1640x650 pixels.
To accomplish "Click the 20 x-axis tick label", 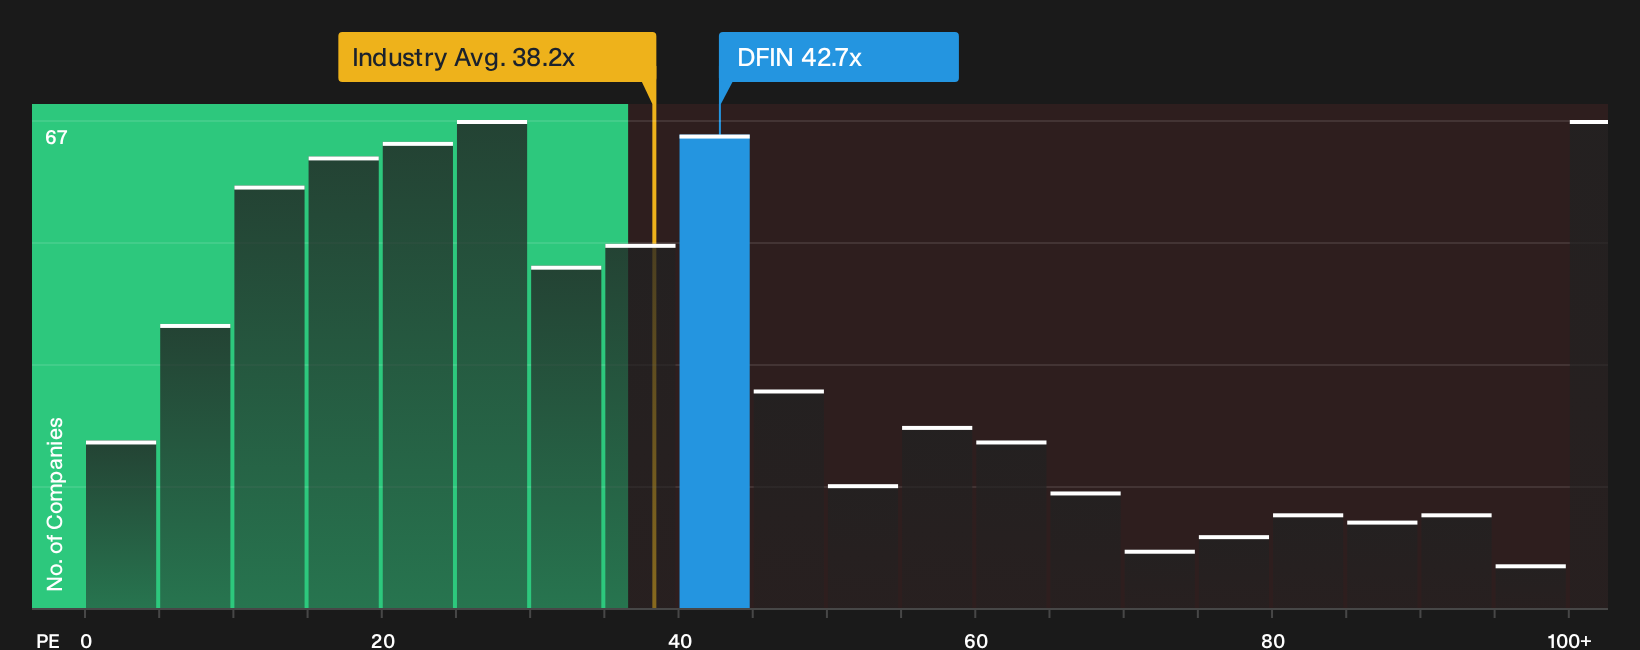I will tap(383, 640).
